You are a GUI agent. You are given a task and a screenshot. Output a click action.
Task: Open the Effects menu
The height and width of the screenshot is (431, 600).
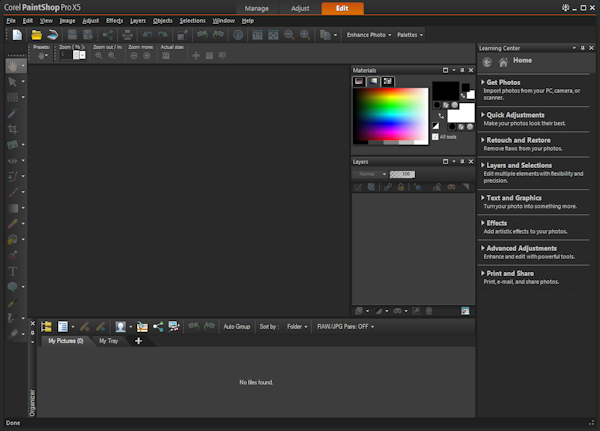coord(114,20)
